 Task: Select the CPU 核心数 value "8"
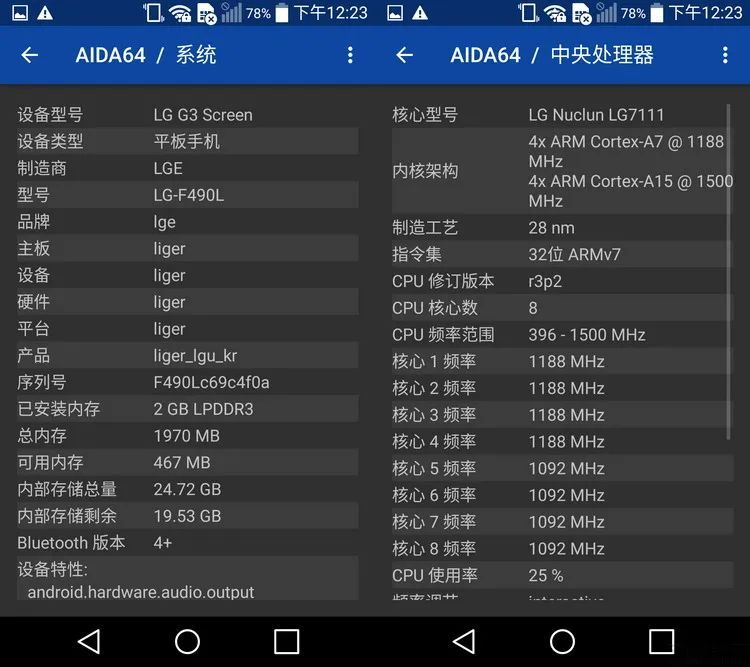(533, 308)
